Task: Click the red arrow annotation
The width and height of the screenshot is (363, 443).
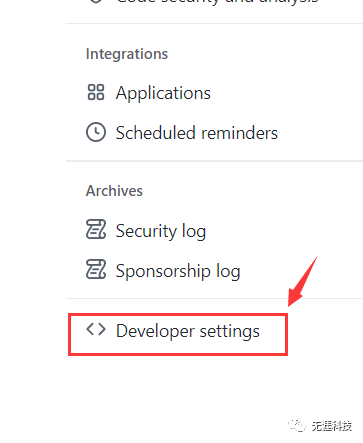Action: pos(302,282)
